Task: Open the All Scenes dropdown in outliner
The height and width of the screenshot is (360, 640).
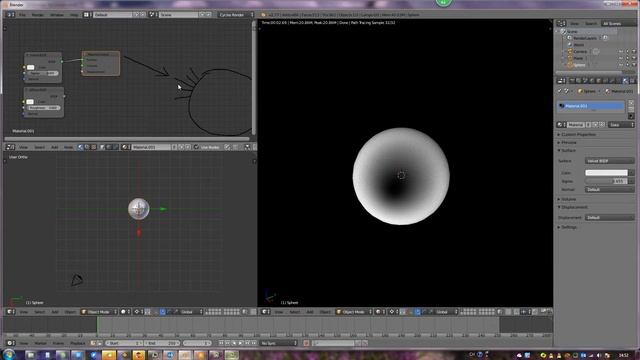Action: (618, 24)
